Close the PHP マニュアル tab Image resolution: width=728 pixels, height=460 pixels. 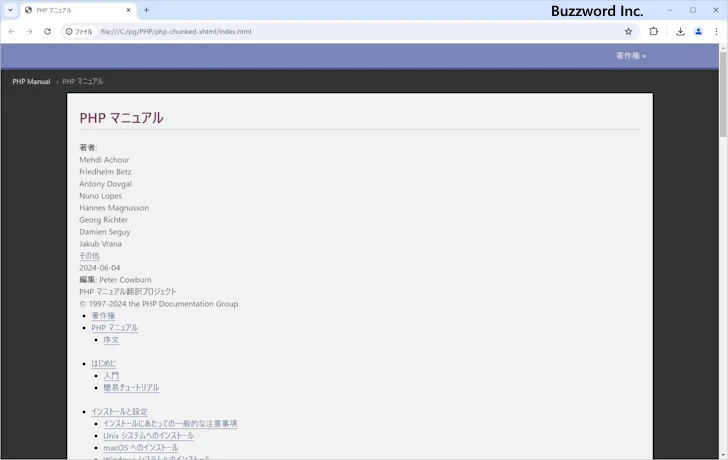tap(129, 10)
